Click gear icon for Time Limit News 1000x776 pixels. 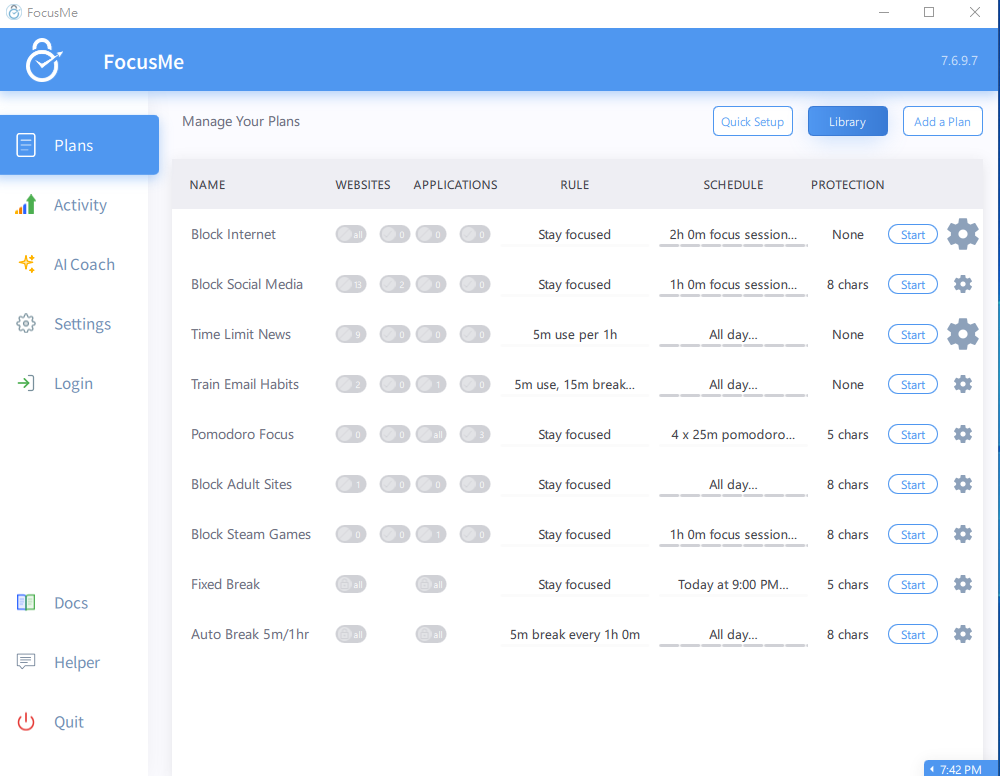(x=962, y=334)
